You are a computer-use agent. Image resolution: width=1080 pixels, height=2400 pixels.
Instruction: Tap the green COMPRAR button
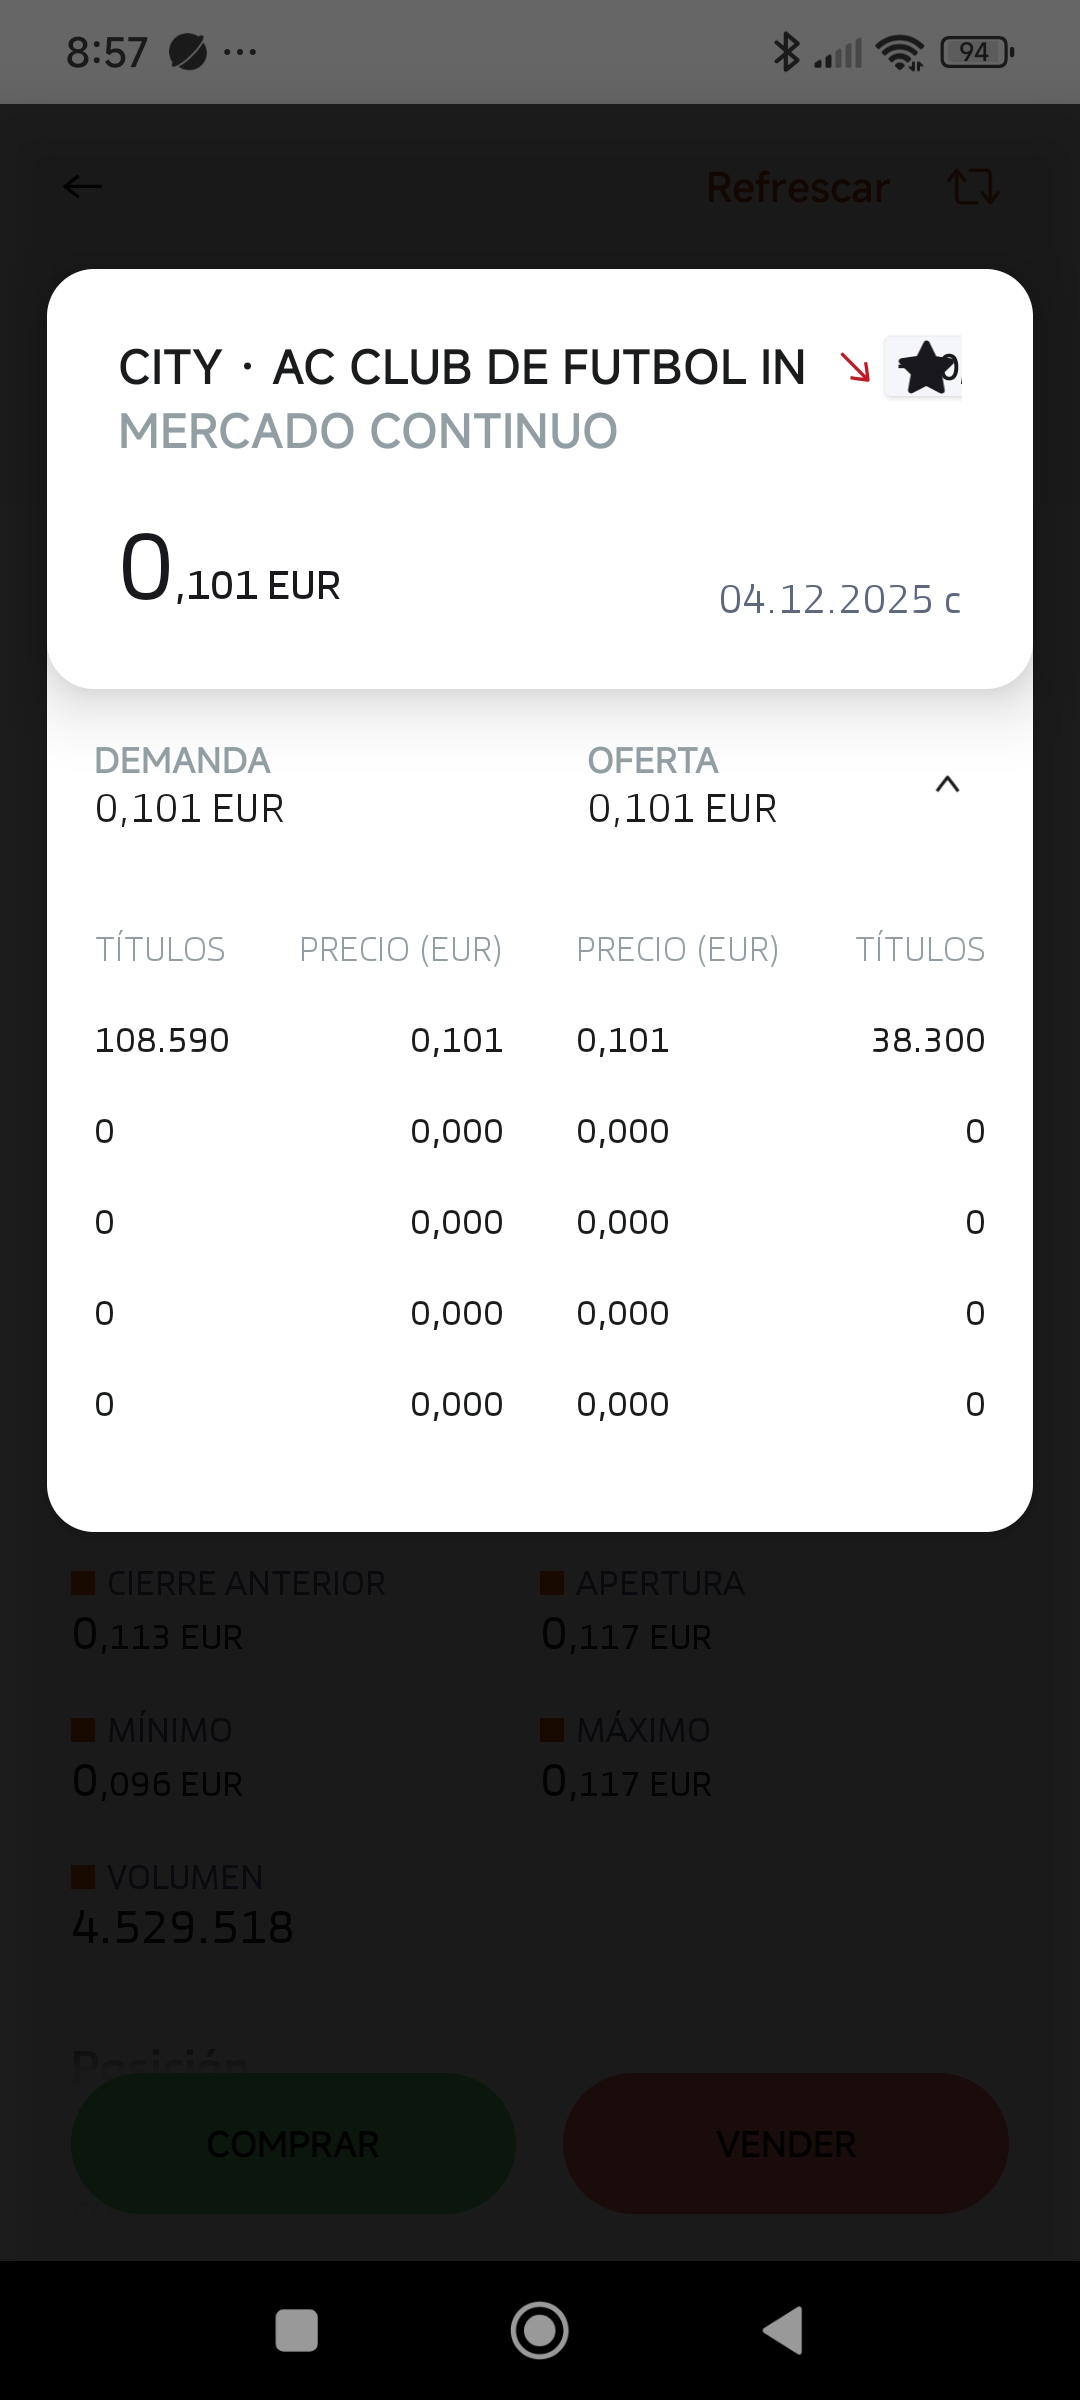293,2143
